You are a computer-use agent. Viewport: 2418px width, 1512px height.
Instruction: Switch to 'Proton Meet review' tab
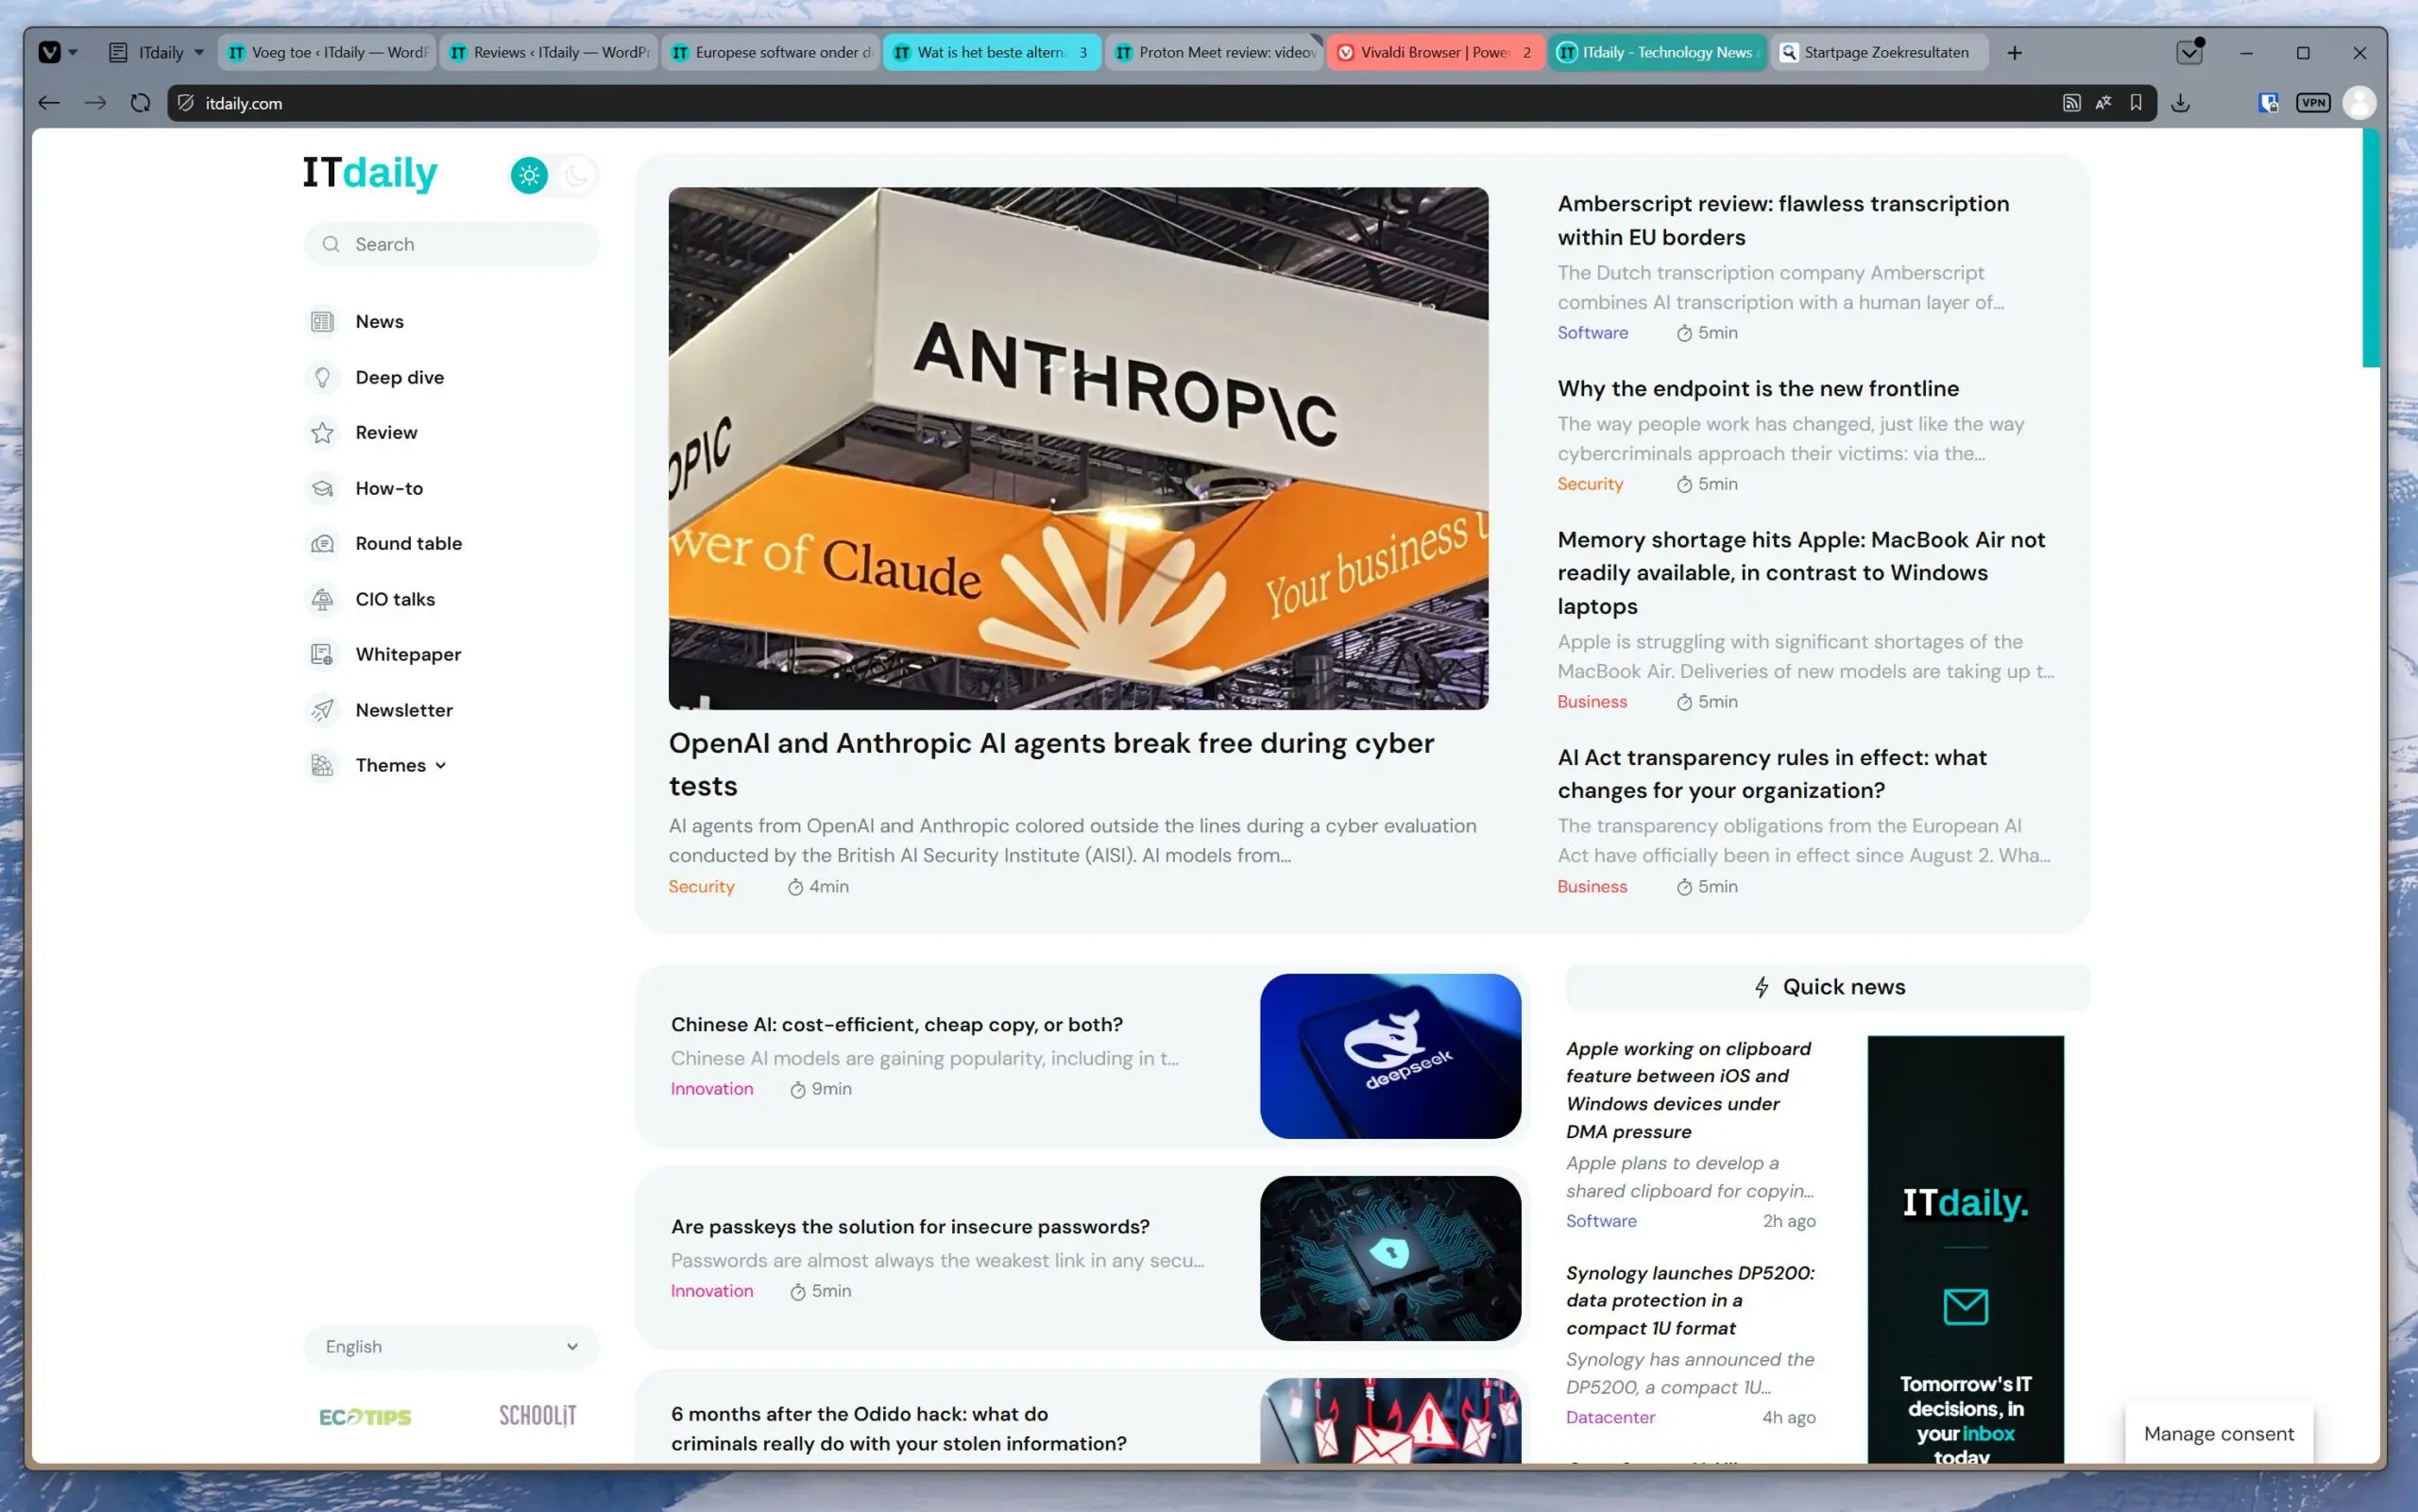[1215, 52]
